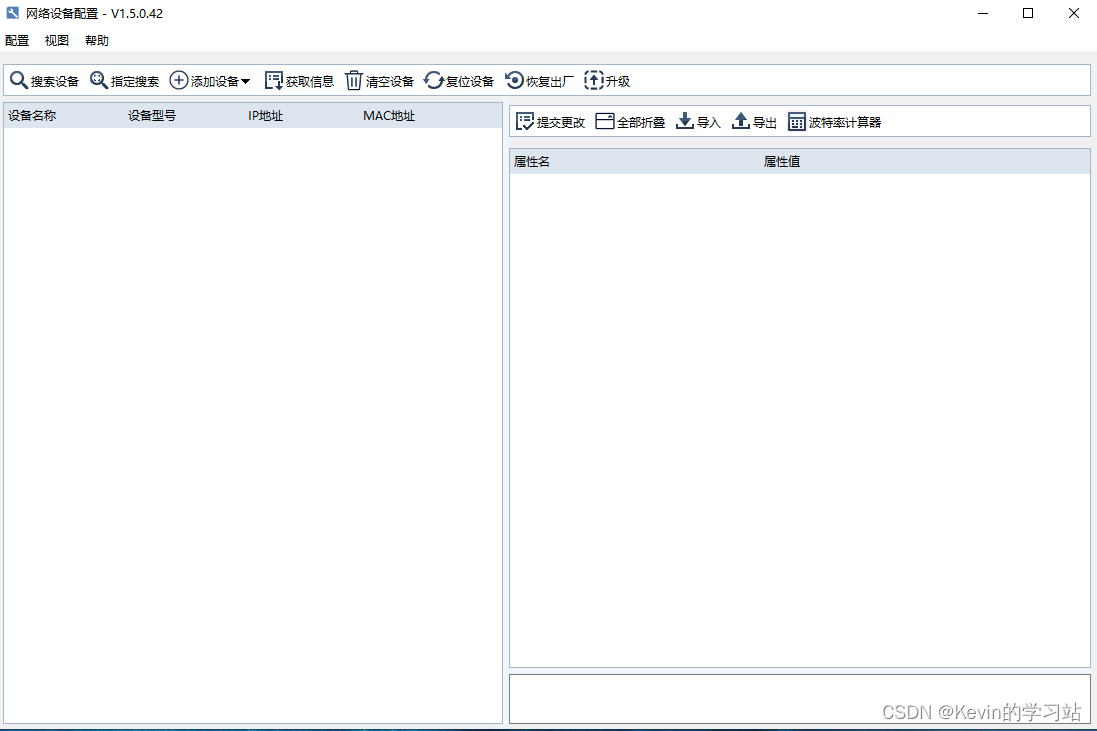The image size is (1097, 731).
Task: Click the 清空设备 clear devices trash icon
Action: [x=380, y=80]
